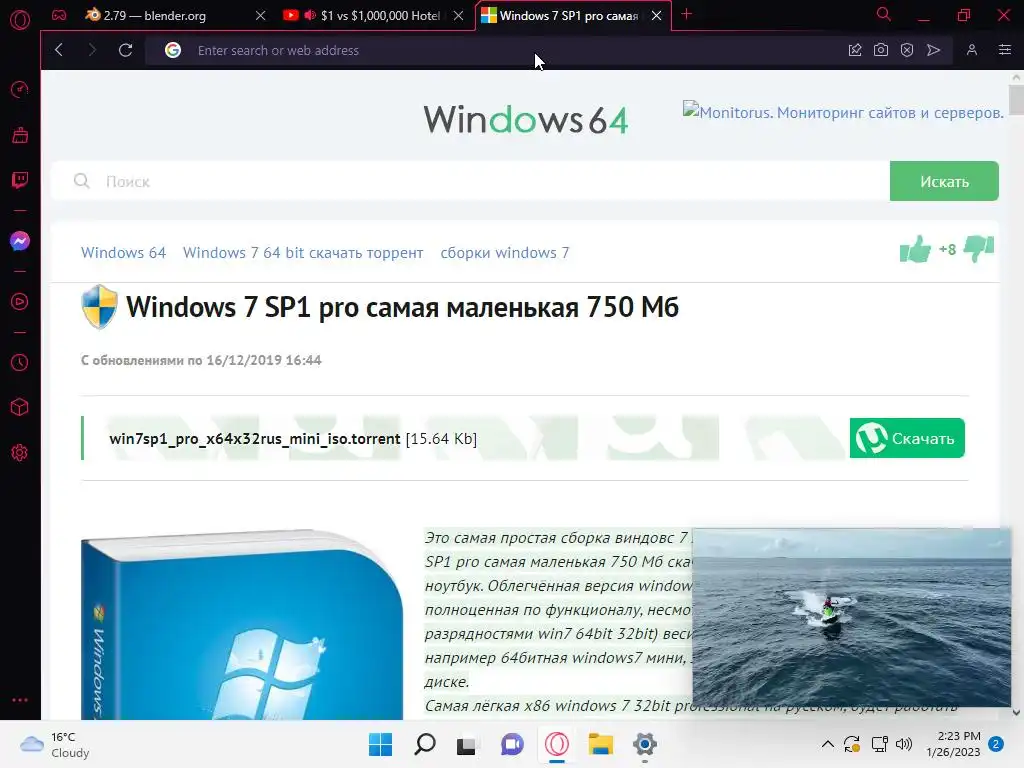Click the win7sp1_pro_x64x32rus_mini_iso.torrent file name
Screen dimensions: 1024x768
click(255, 438)
